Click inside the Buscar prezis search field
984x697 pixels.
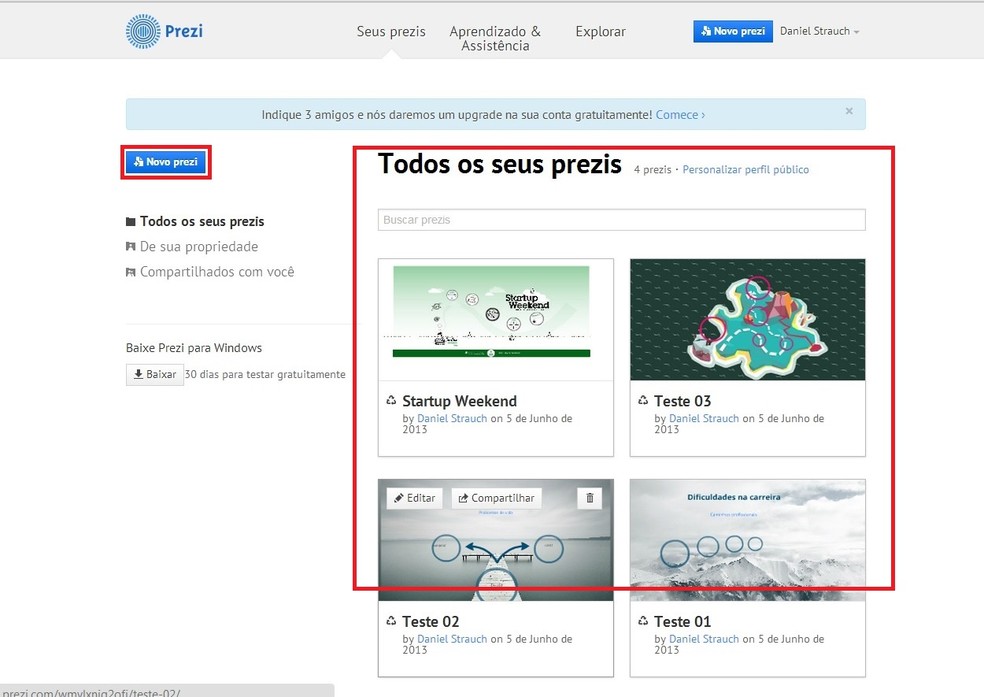tap(621, 219)
